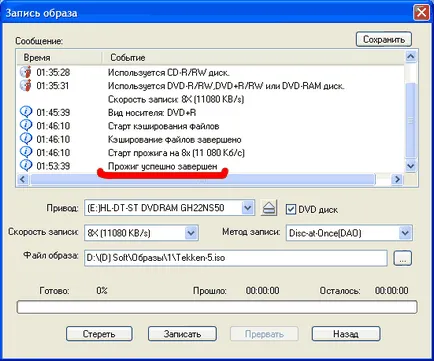
Task: Click the 'Время' column header
Action: point(59,58)
